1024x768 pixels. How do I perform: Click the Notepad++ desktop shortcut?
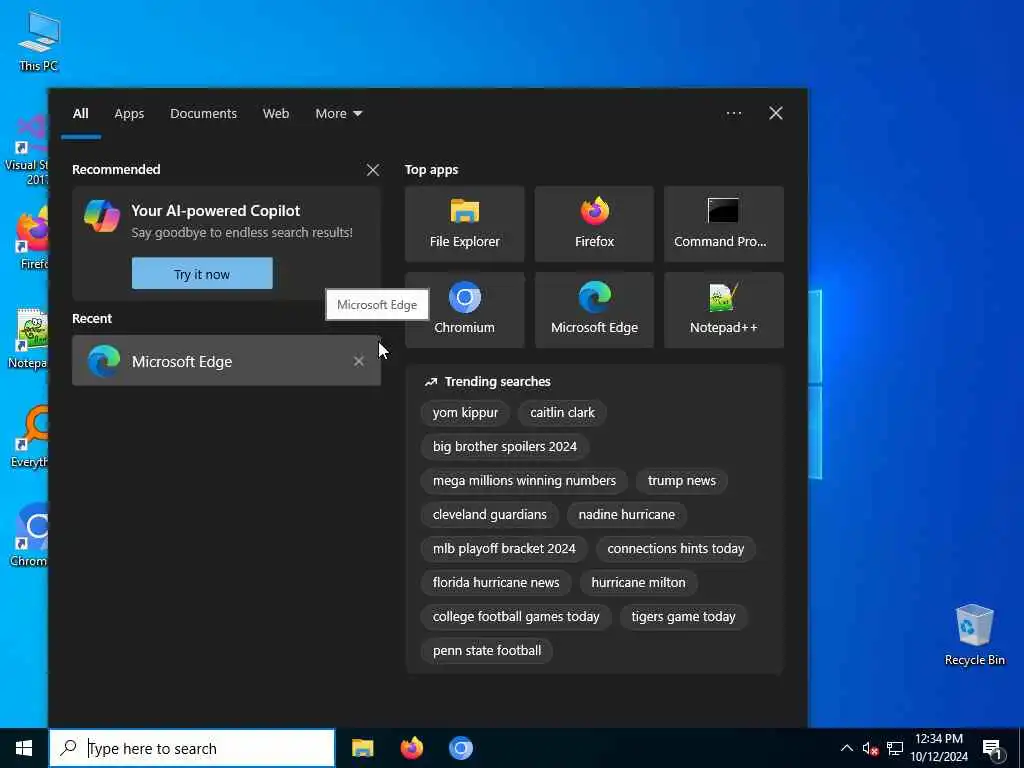pyautogui.click(x=29, y=338)
